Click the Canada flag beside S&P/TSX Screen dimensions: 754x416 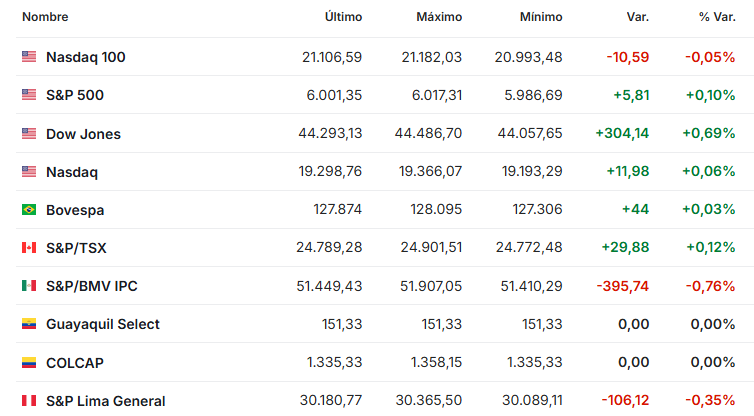click(x=29, y=248)
